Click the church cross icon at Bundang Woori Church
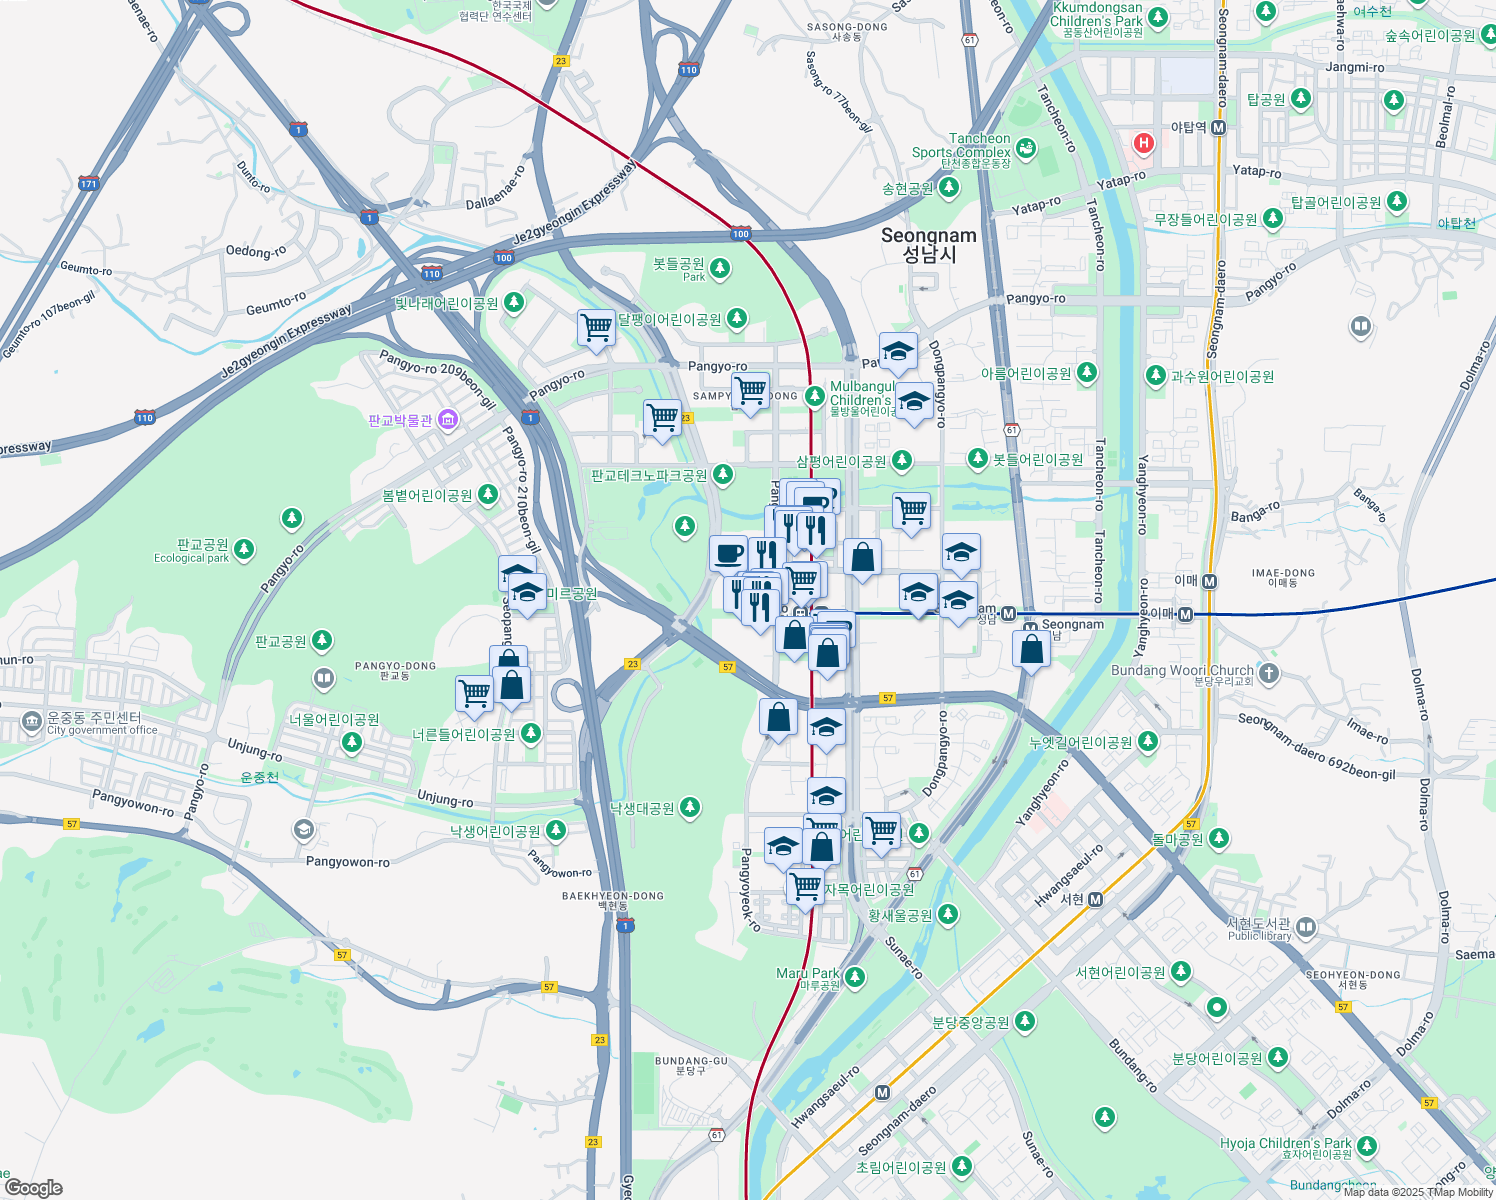 pyautogui.click(x=1267, y=675)
